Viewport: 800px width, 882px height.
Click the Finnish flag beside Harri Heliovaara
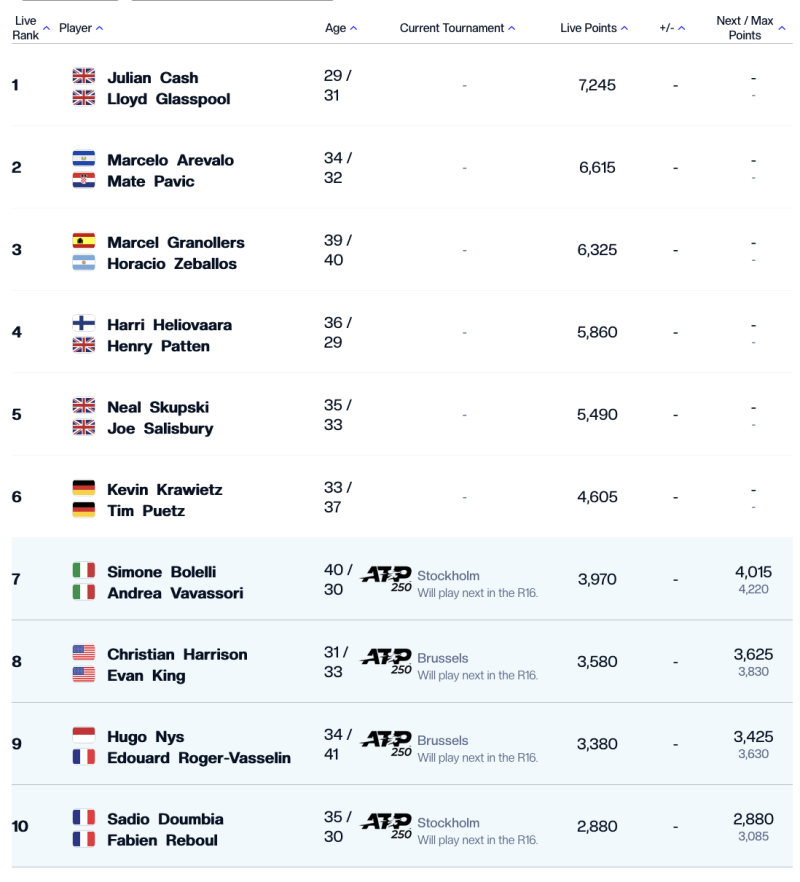(84, 324)
